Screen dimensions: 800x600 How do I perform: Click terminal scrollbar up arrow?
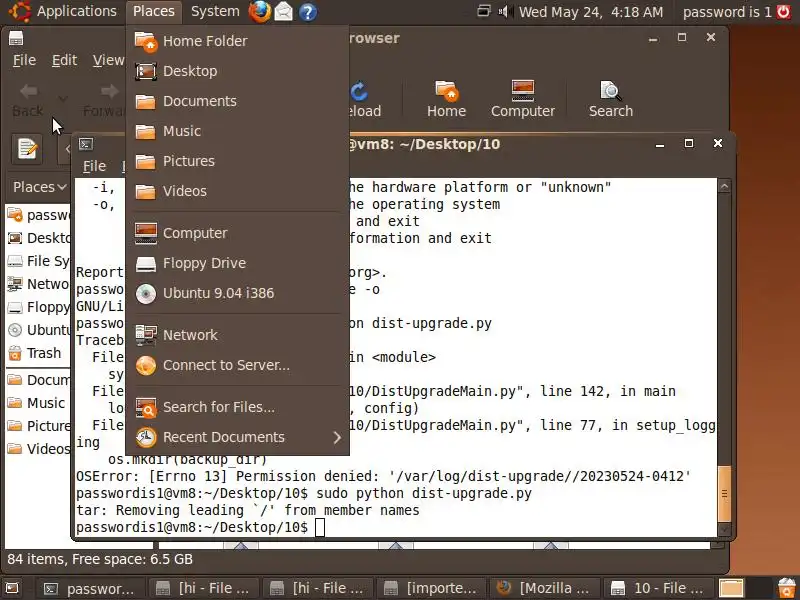(x=724, y=186)
